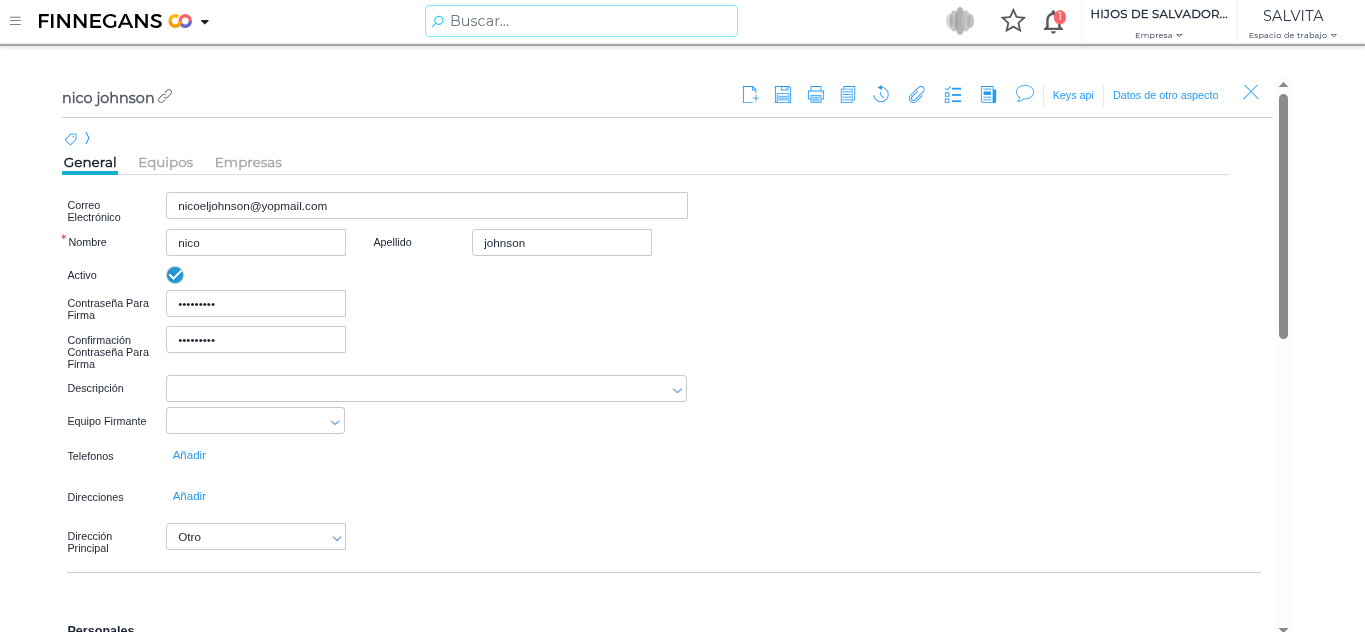This screenshot has width=1365, height=632.
Task: Click the scrollbar down arrow
Action: [1283, 628]
